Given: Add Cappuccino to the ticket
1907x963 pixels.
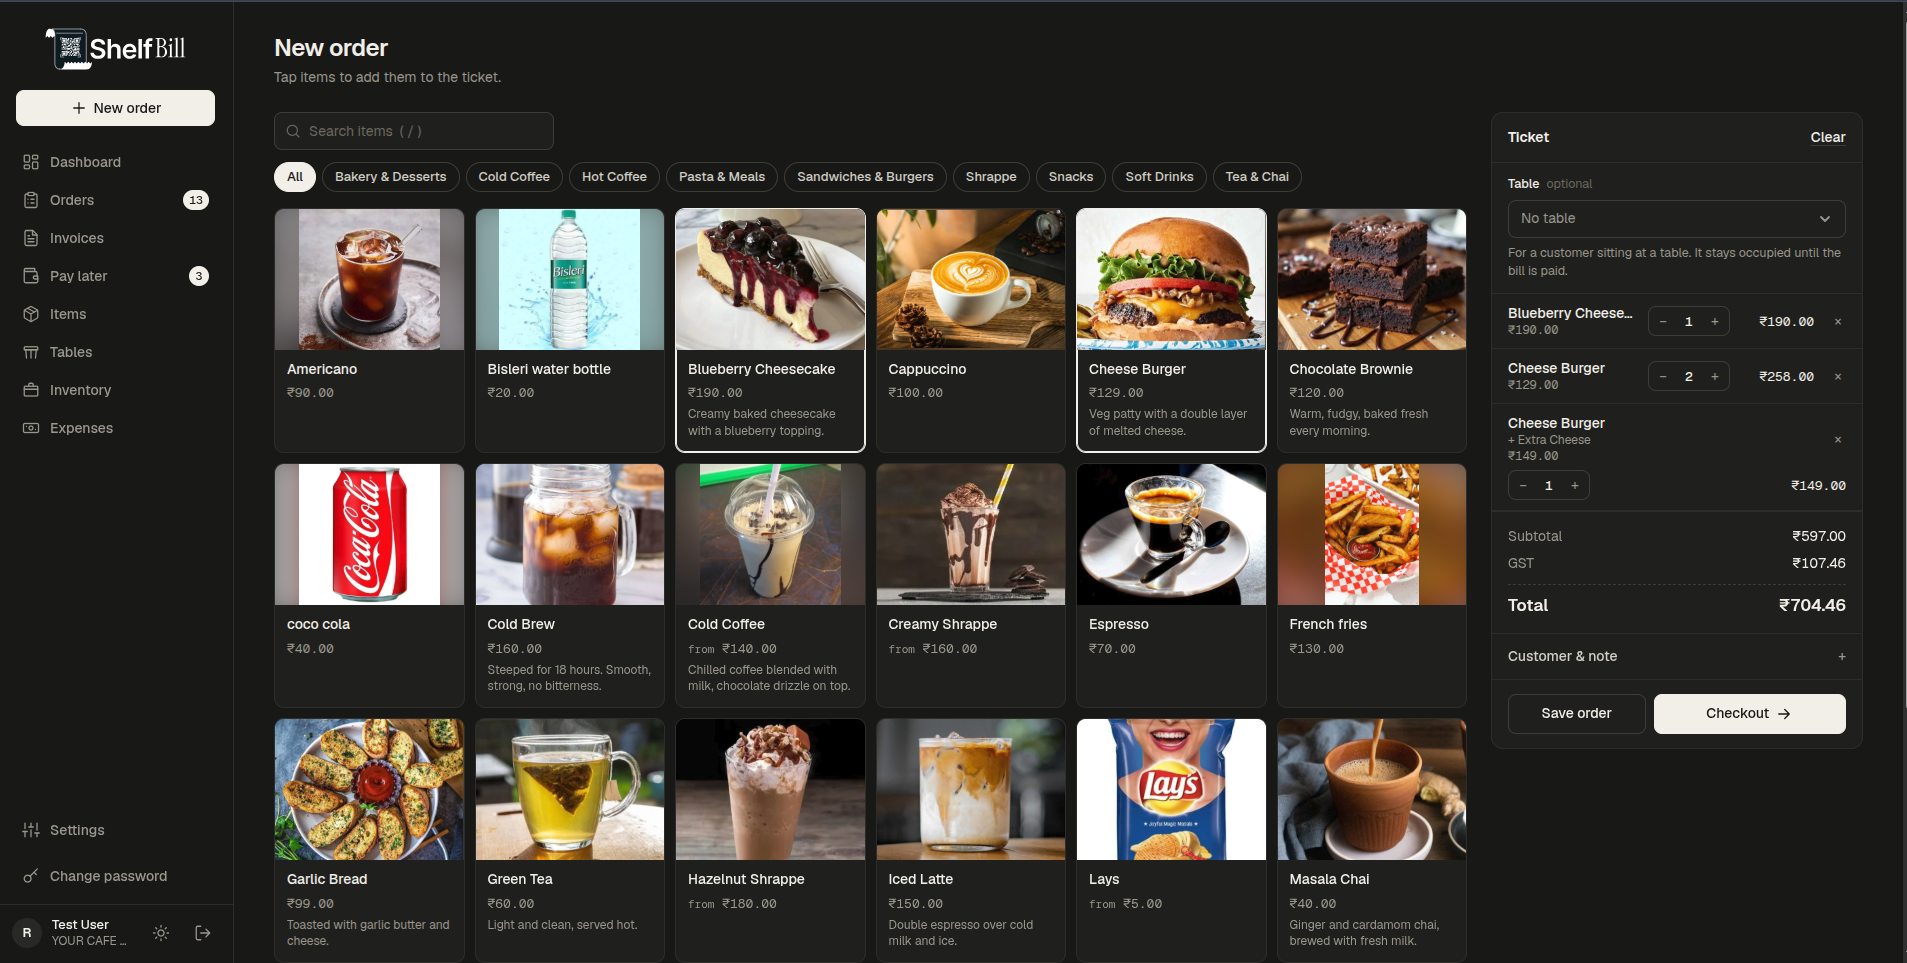Looking at the screenshot, I should point(970,330).
